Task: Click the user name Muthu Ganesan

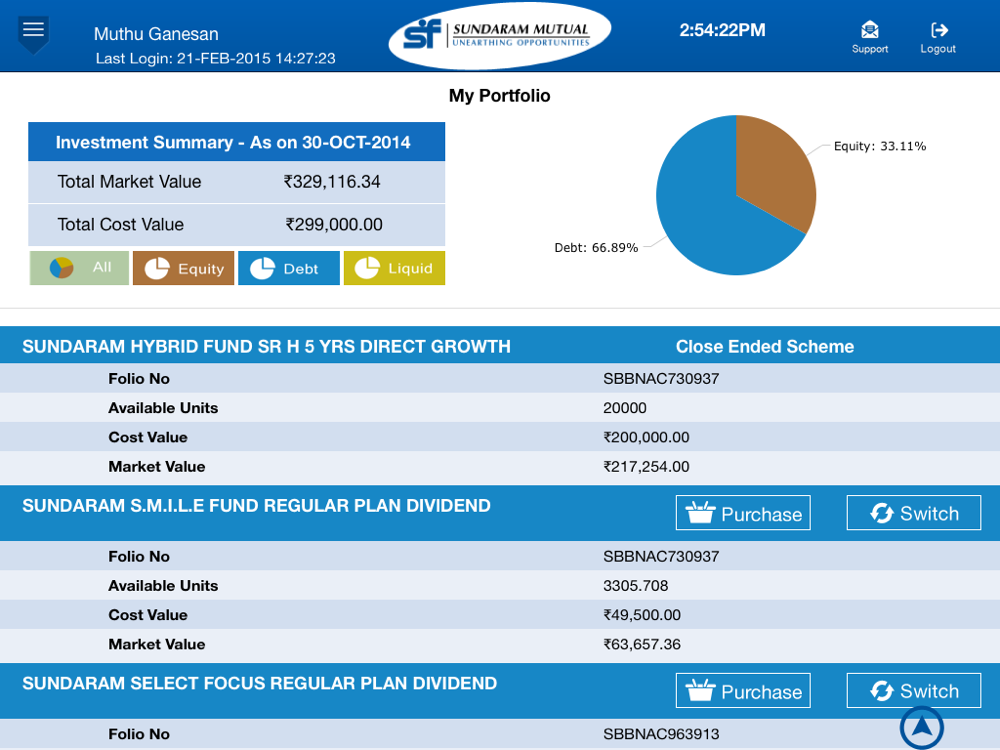Action: (x=156, y=34)
